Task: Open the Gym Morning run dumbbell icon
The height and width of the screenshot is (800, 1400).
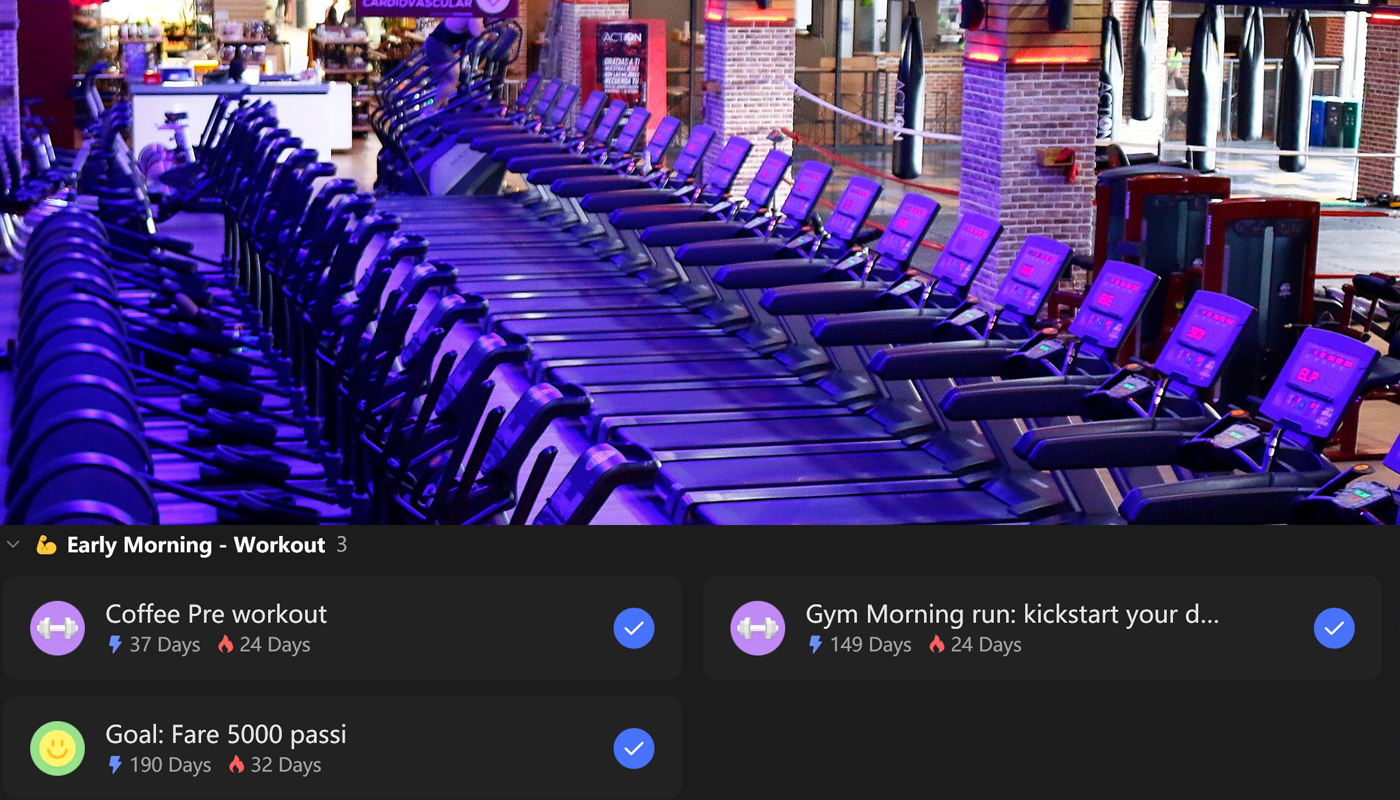Action: click(x=758, y=628)
